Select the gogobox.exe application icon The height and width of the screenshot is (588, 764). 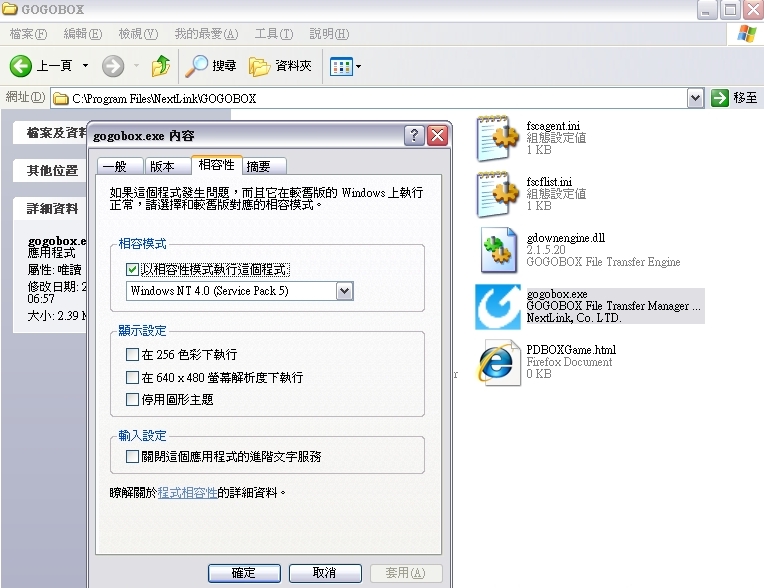coord(497,307)
